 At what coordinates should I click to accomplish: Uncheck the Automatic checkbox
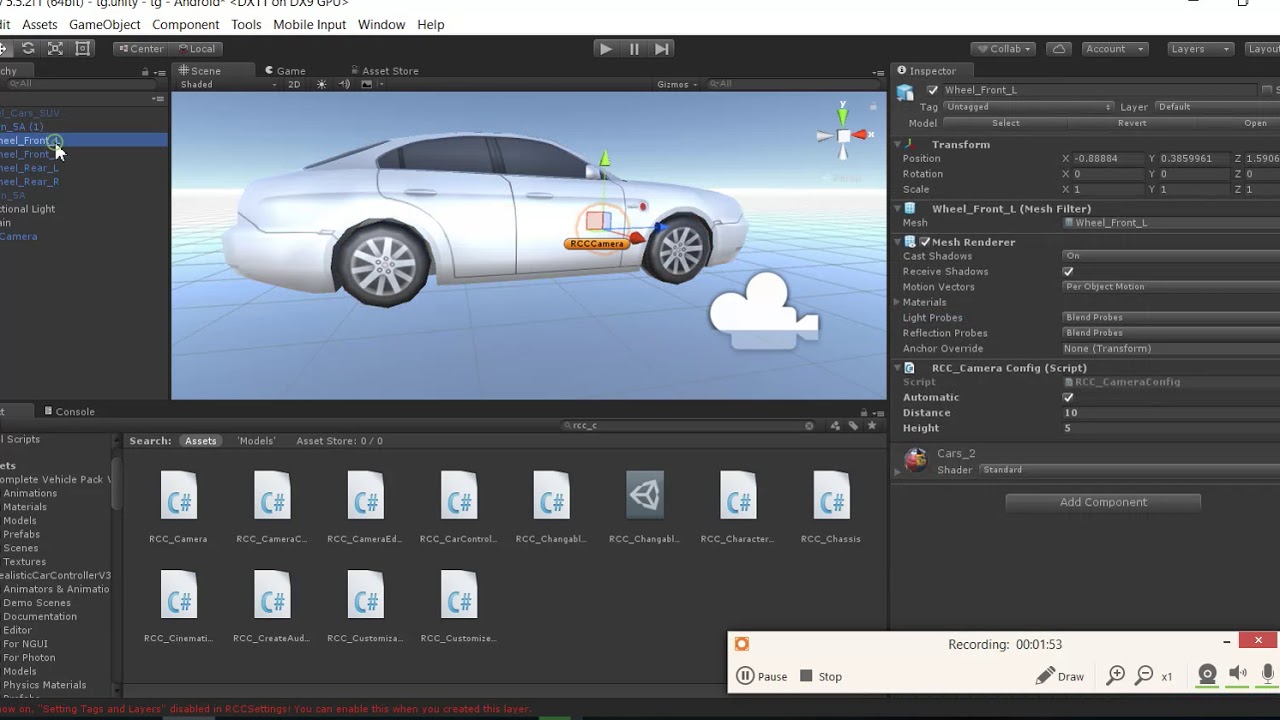click(1068, 398)
